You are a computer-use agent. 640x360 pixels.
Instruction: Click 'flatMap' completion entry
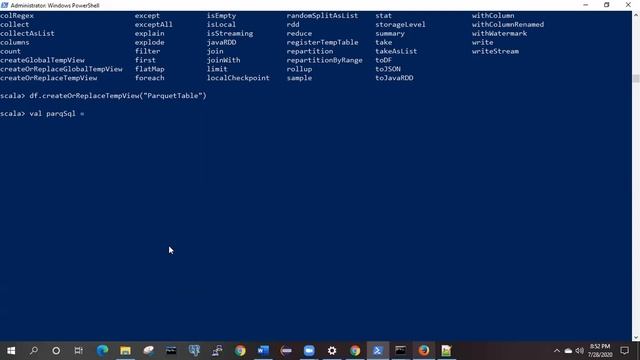[150, 69]
